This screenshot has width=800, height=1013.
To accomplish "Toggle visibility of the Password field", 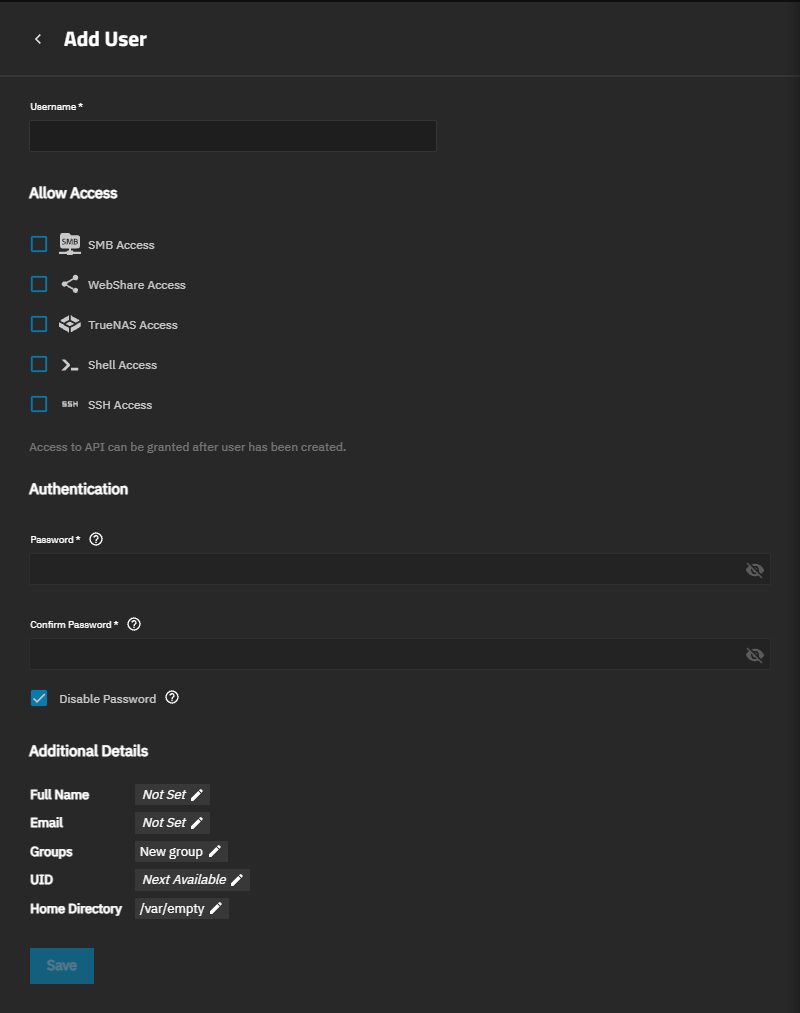I will click(x=755, y=570).
